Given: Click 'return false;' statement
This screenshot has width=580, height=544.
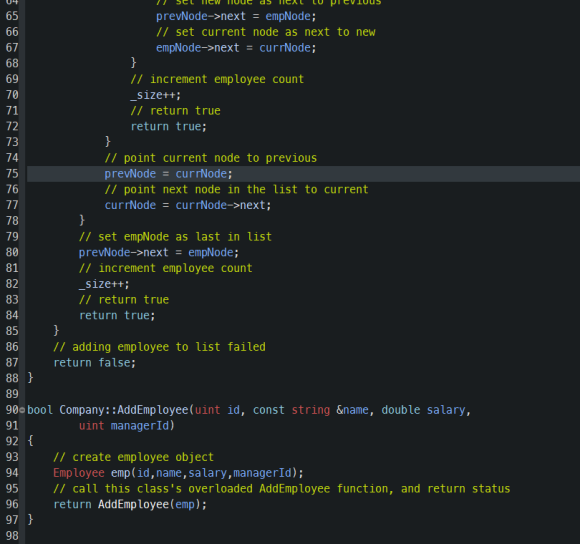Looking at the screenshot, I should pos(95,363).
